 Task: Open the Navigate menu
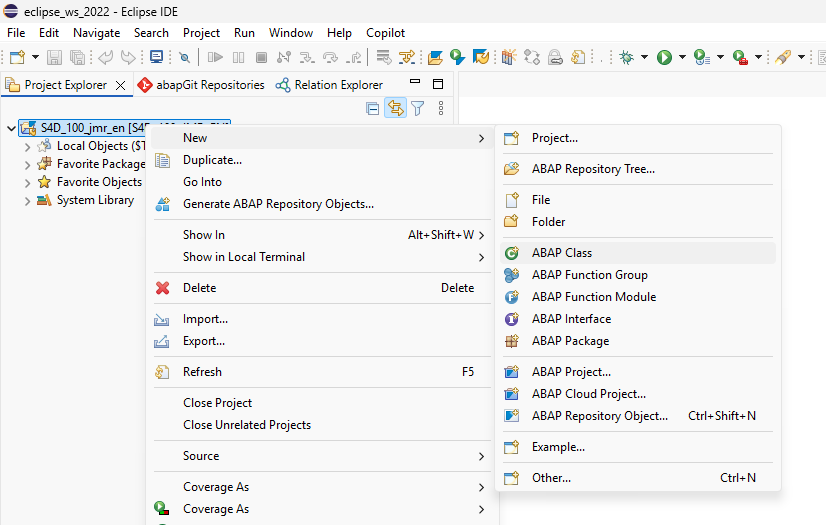tap(96, 33)
